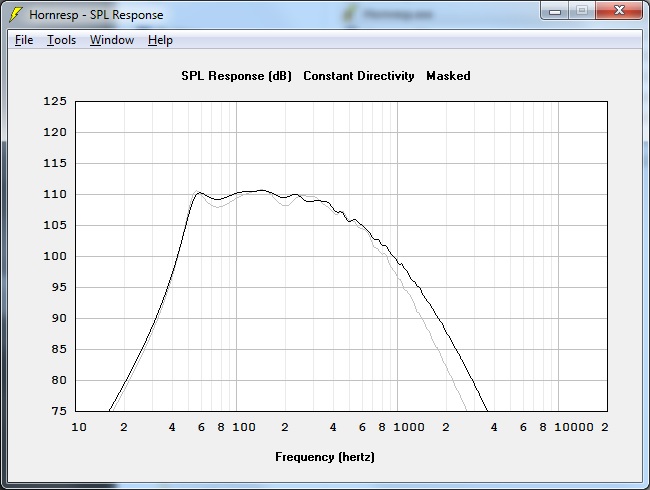Screen dimensions: 650x490
Task: Click the 'Constant Directivity' label
Action: click(x=359, y=76)
